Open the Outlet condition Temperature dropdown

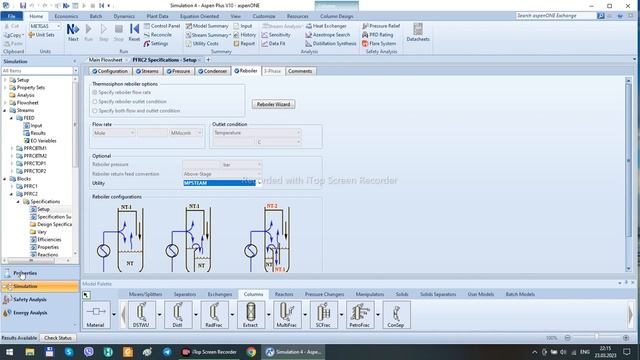click(x=298, y=133)
